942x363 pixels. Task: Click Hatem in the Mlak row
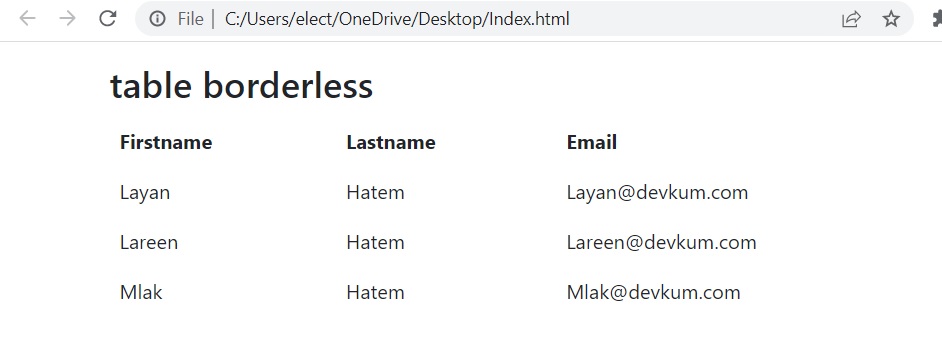click(375, 293)
